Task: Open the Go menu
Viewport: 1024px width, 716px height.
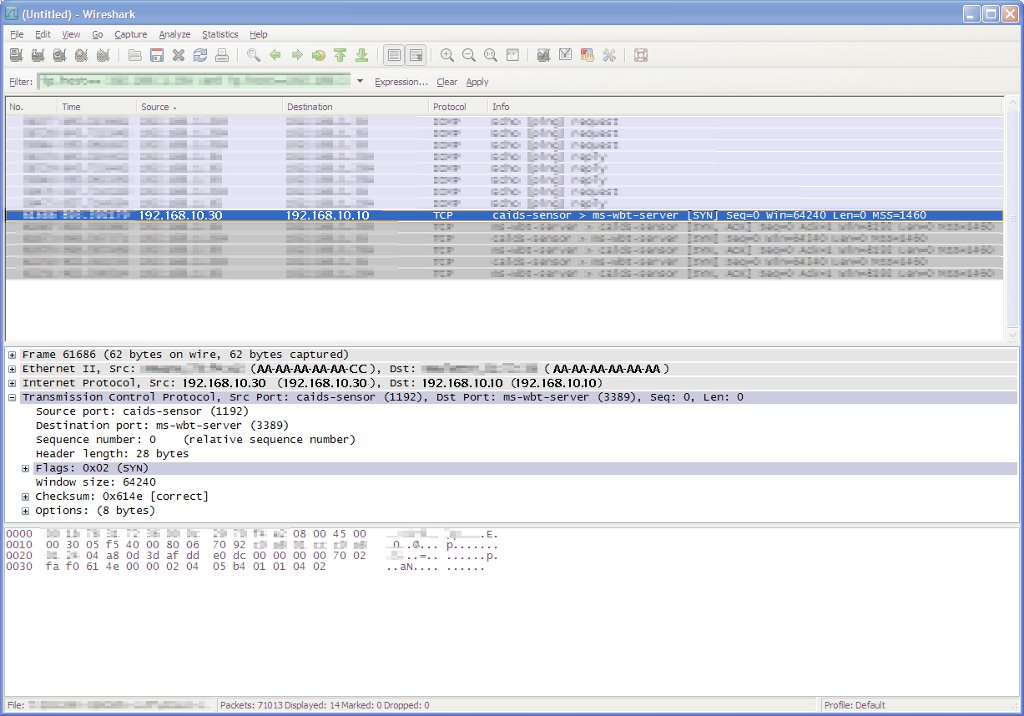Action: coord(97,35)
